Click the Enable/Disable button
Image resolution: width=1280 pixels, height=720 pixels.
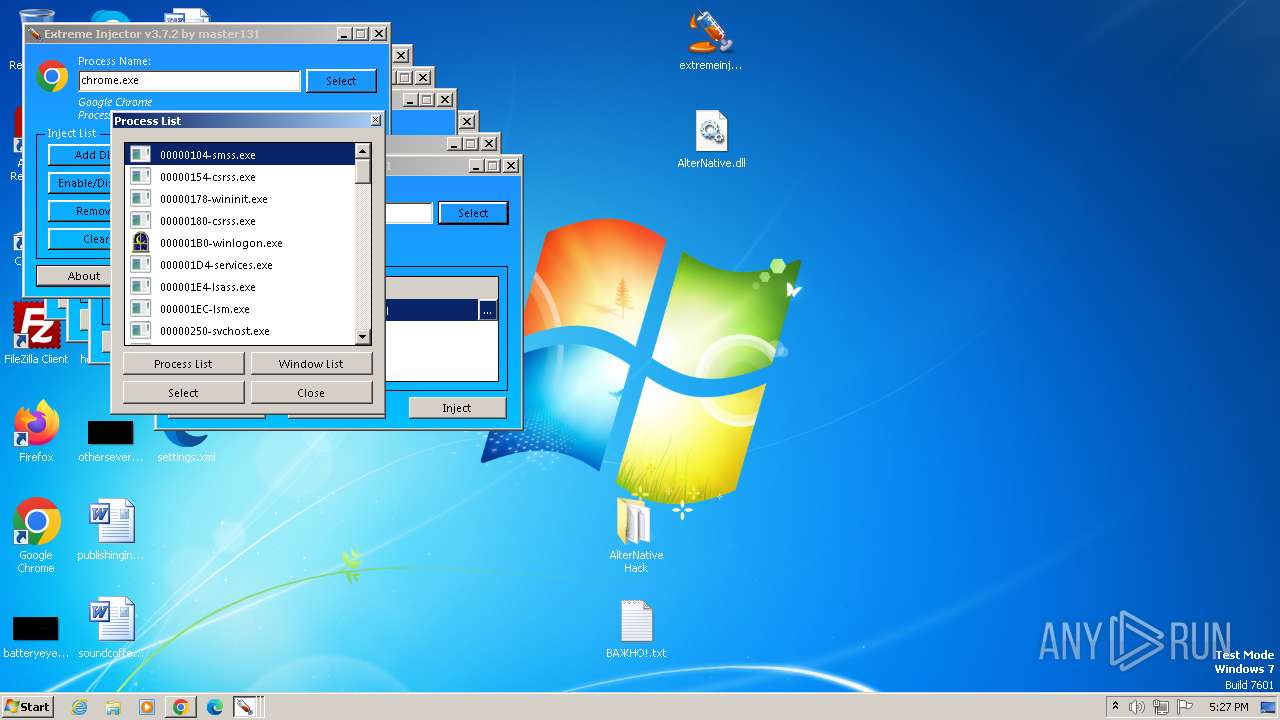[80, 183]
